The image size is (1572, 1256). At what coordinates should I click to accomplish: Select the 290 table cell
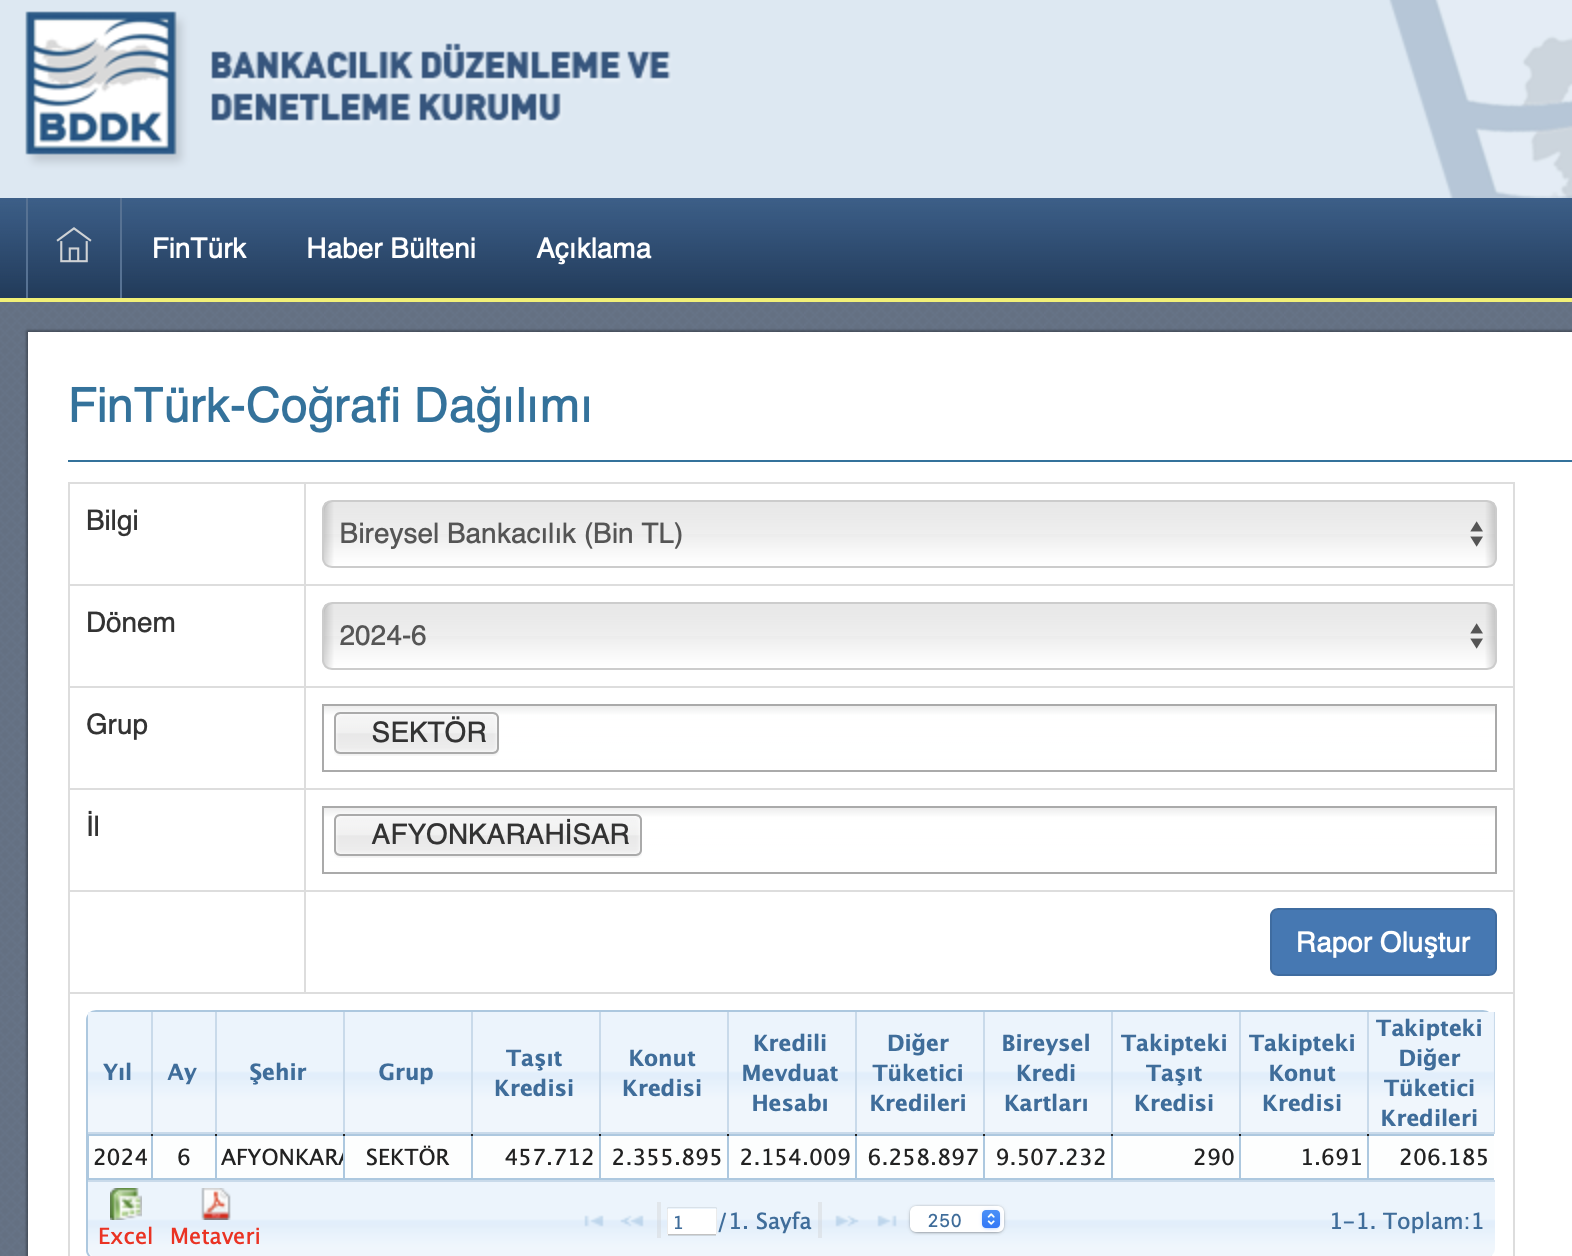(1176, 1157)
